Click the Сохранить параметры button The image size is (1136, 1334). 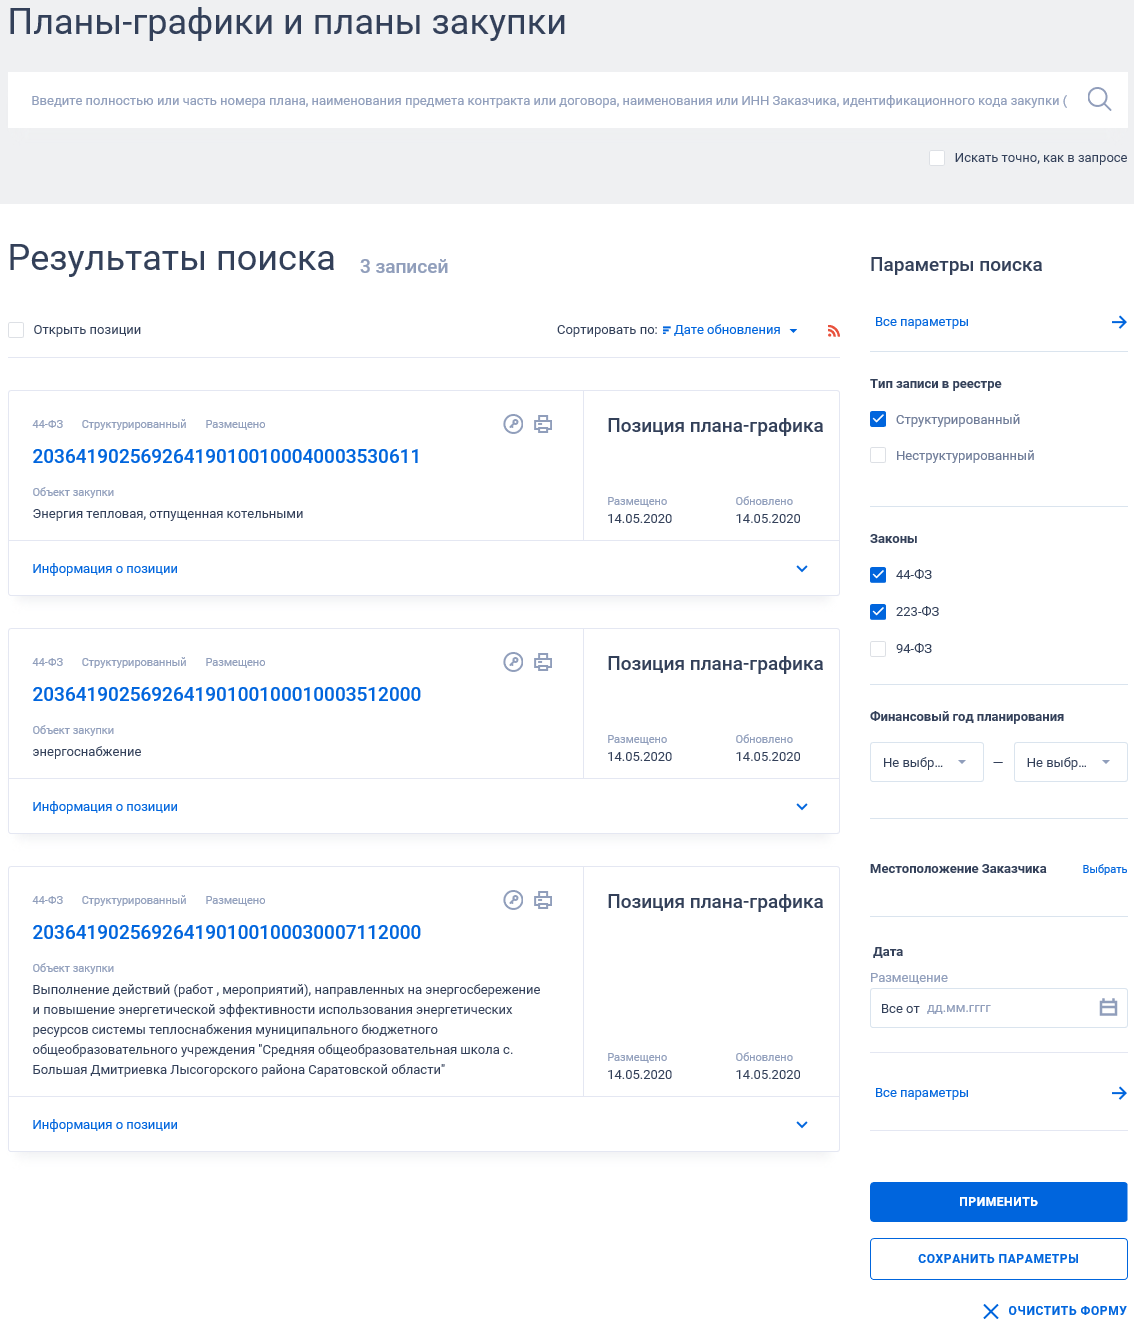(999, 1259)
